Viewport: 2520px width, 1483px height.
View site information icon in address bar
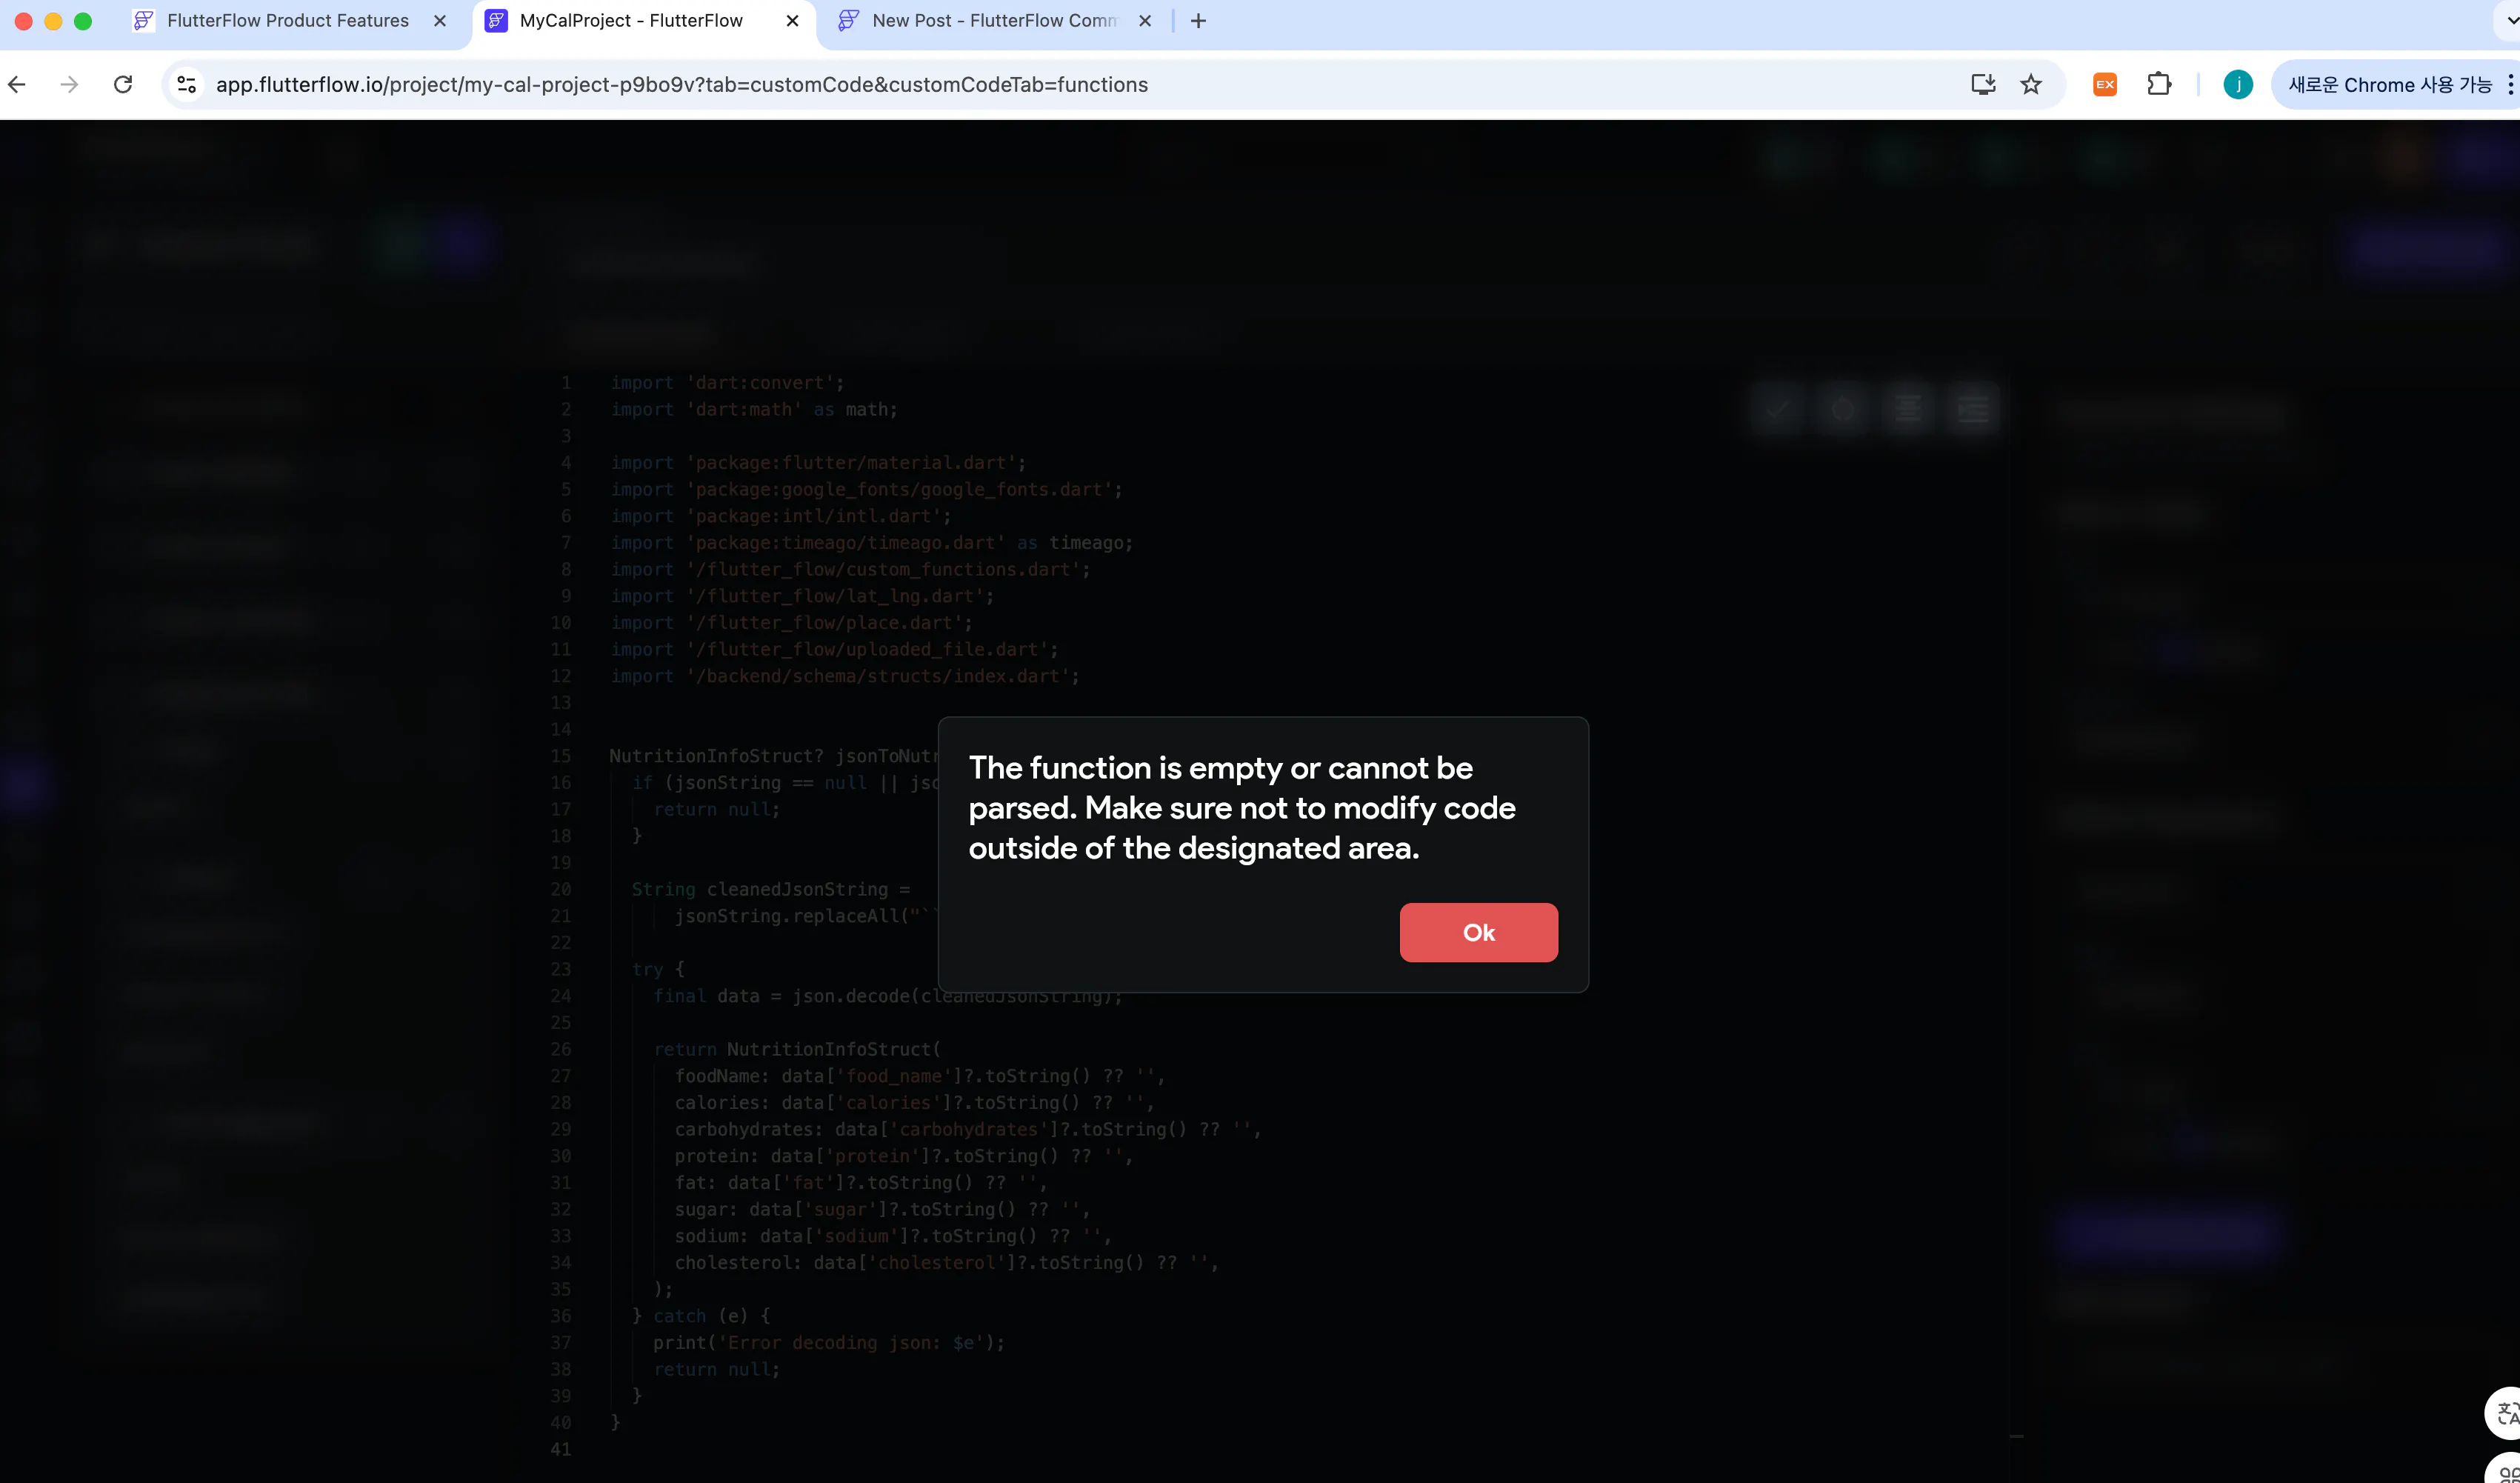pyautogui.click(x=187, y=85)
